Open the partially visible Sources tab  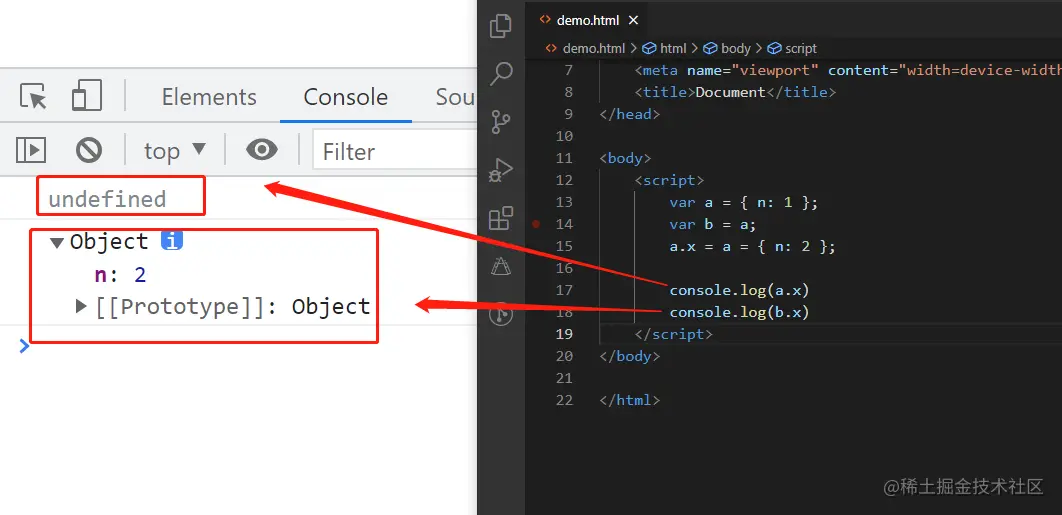(455, 97)
